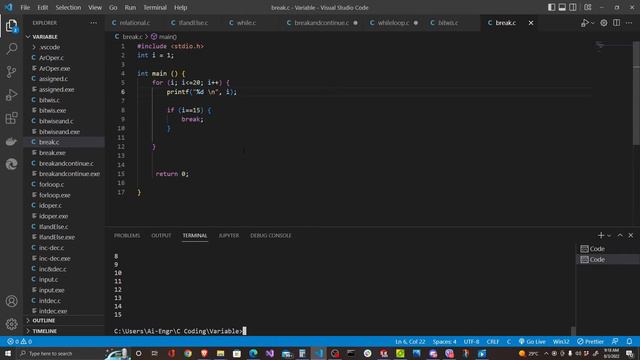Click the editor vertical scrollbar
Screen dimensions: 640x360
pos(636,93)
